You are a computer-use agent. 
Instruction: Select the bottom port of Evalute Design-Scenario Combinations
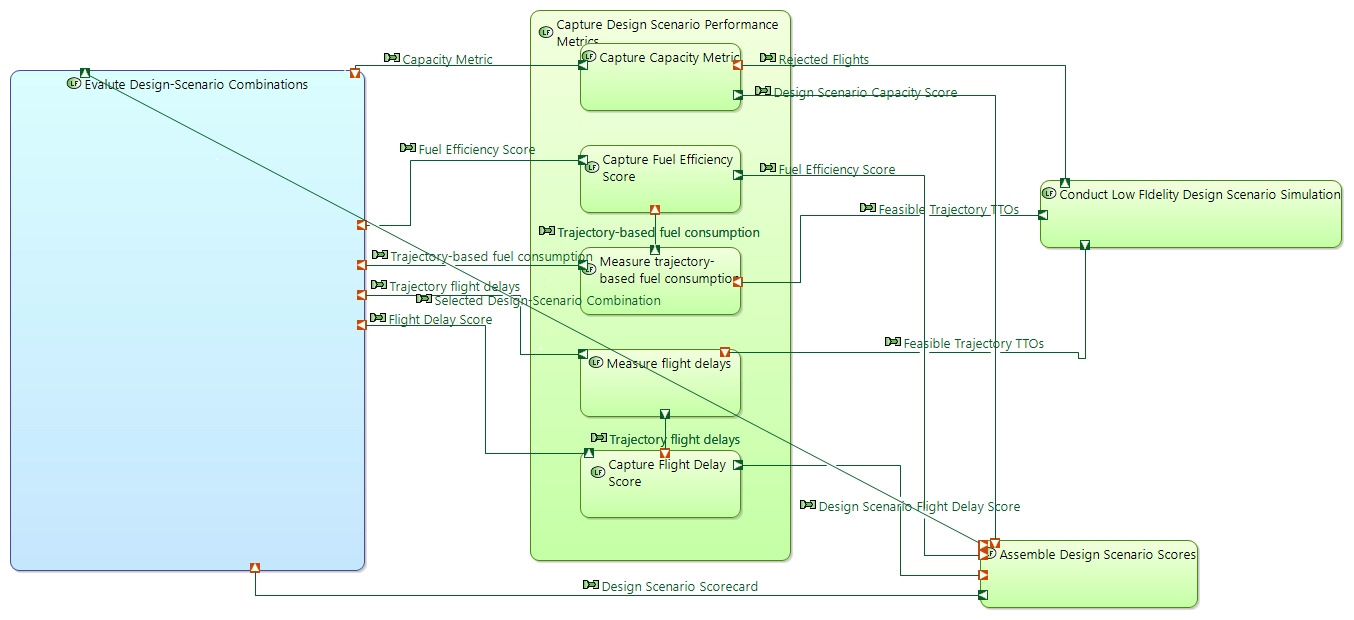pyautogui.click(x=255, y=568)
